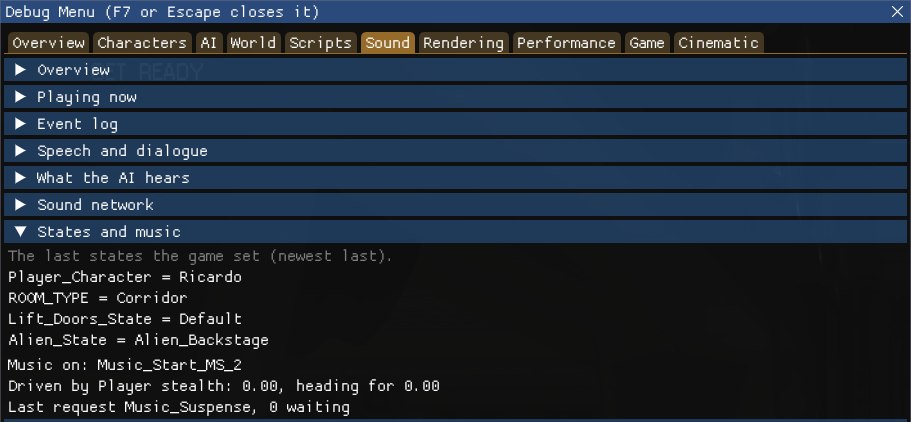Click the Last request Music_Suspense line
911x422 pixels.
click(x=179, y=407)
